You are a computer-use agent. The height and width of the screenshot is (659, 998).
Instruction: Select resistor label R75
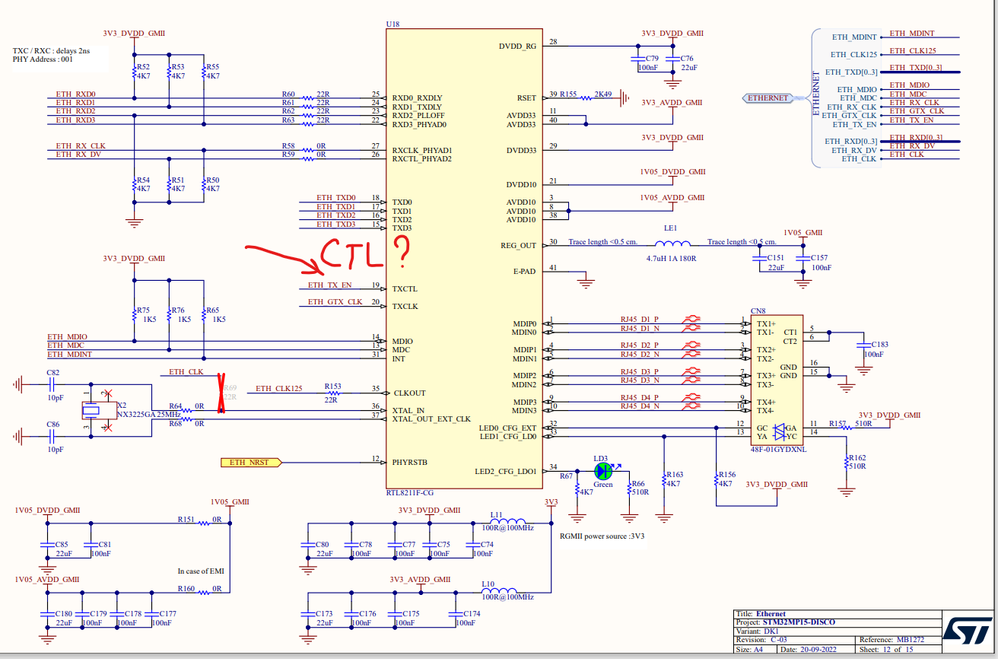pos(143,311)
